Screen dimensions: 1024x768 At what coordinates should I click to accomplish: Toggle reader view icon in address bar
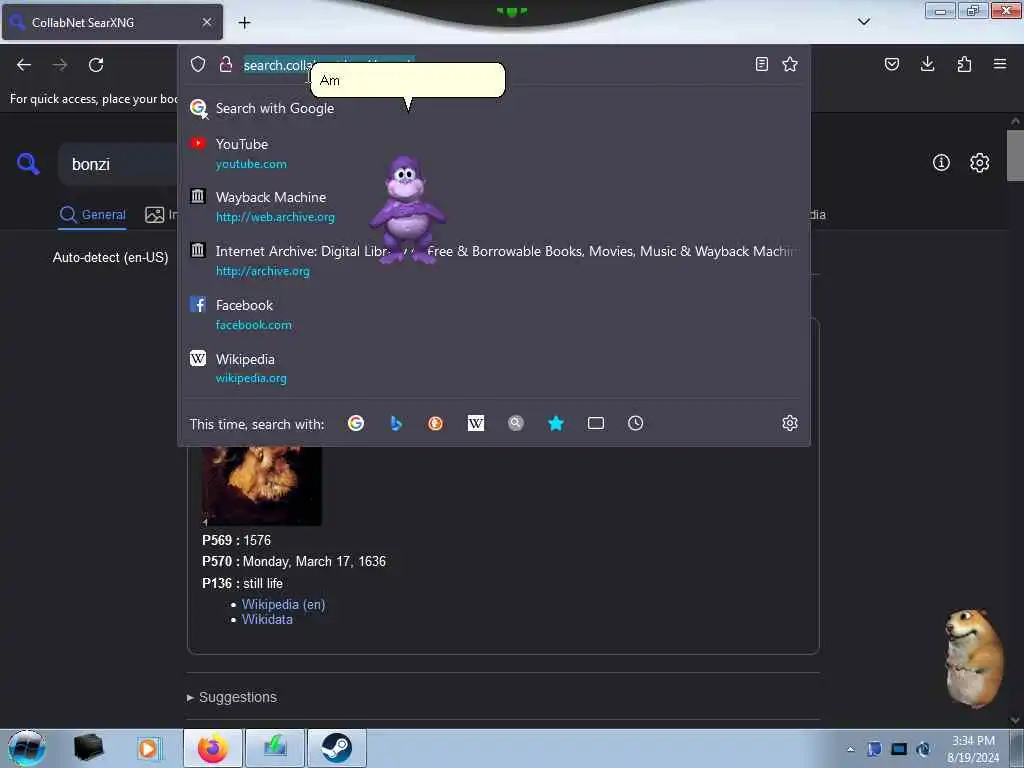tap(761, 64)
